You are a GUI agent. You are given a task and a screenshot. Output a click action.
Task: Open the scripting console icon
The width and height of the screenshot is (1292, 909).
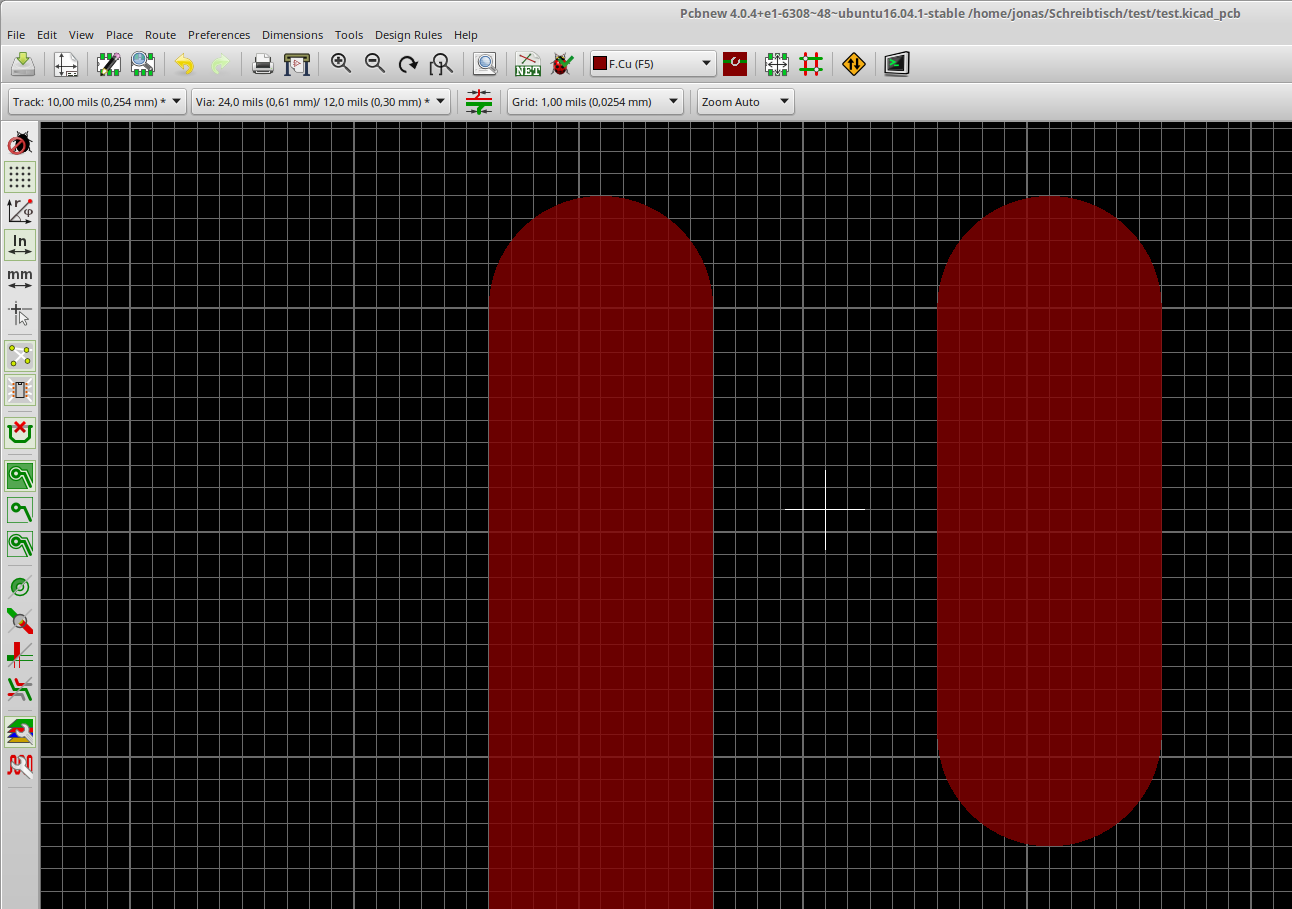point(896,65)
